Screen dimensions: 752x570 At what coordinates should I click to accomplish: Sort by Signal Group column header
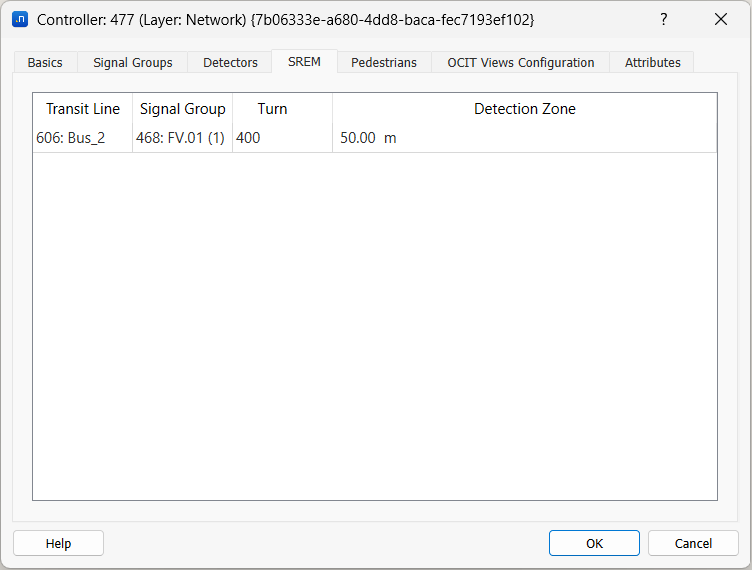[183, 109]
